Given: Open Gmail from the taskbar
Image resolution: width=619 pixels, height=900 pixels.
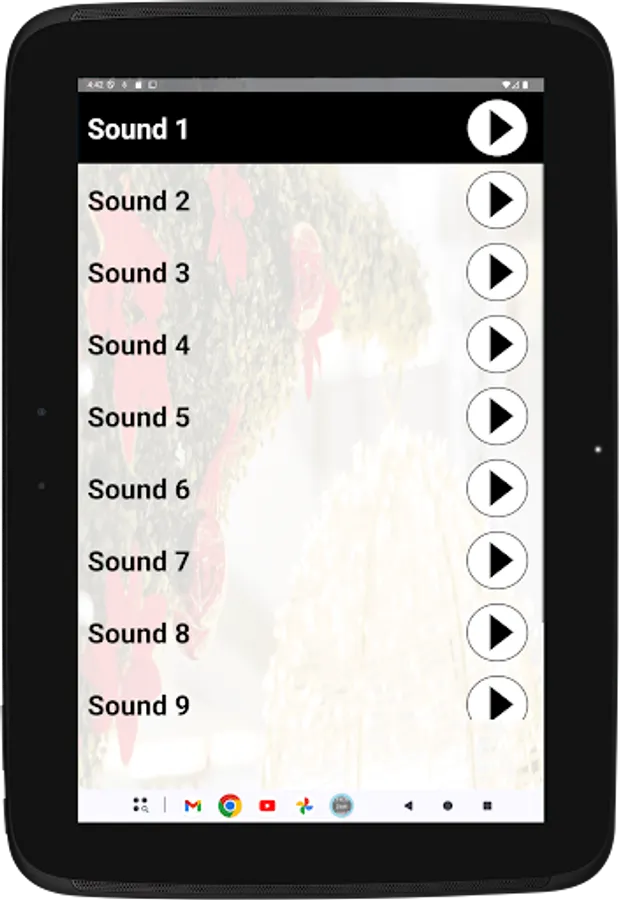Looking at the screenshot, I should [193, 806].
